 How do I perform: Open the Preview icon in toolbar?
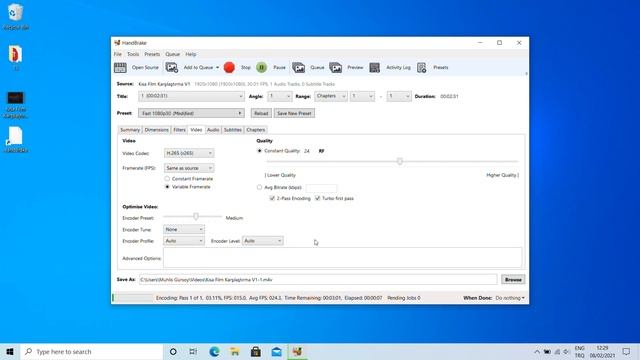tap(336, 67)
